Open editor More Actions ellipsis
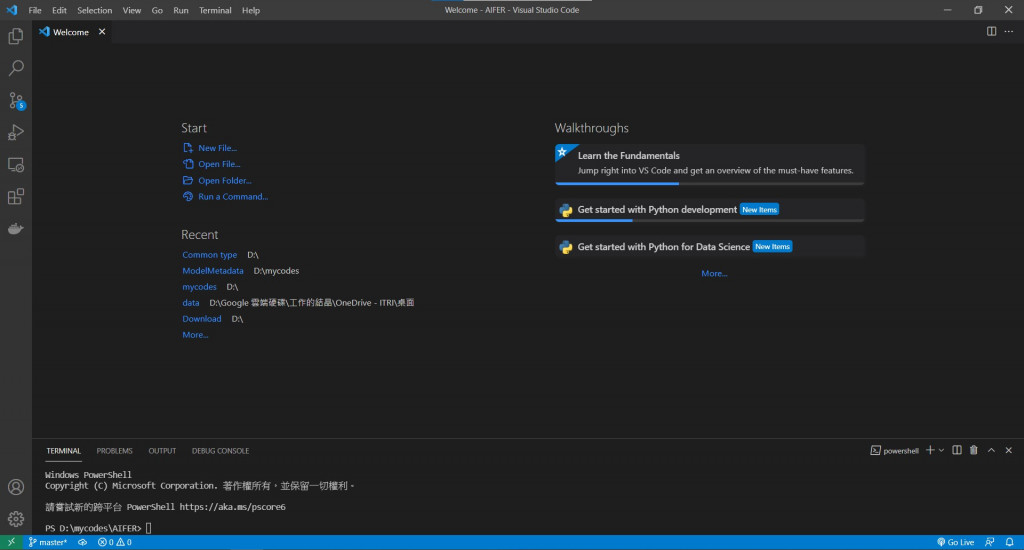 (1009, 31)
